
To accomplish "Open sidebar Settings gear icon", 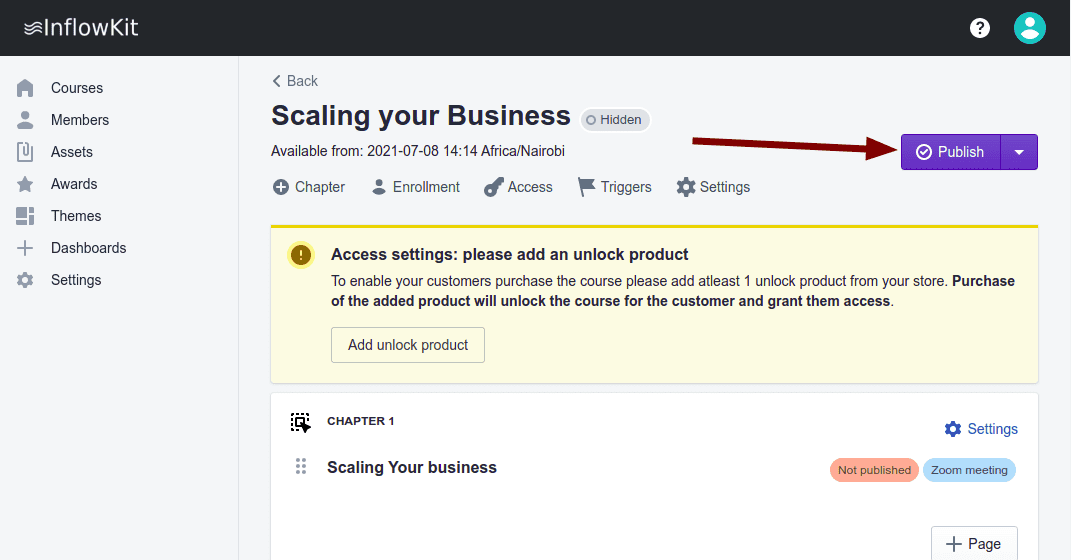I will (25, 280).
